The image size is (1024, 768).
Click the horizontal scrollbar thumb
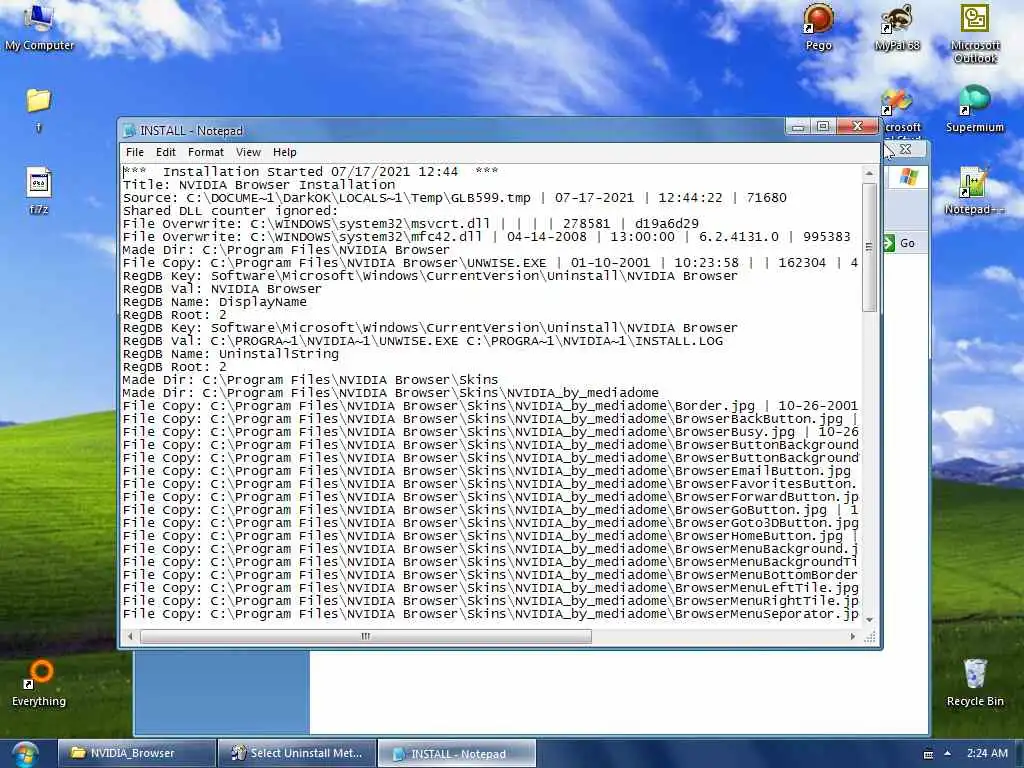366,636
